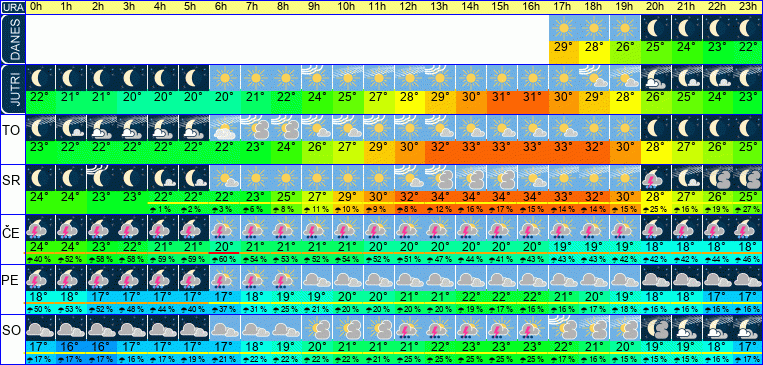763x365 pixels.
Task: Open the DANES day tab
Action: point(13,39)
